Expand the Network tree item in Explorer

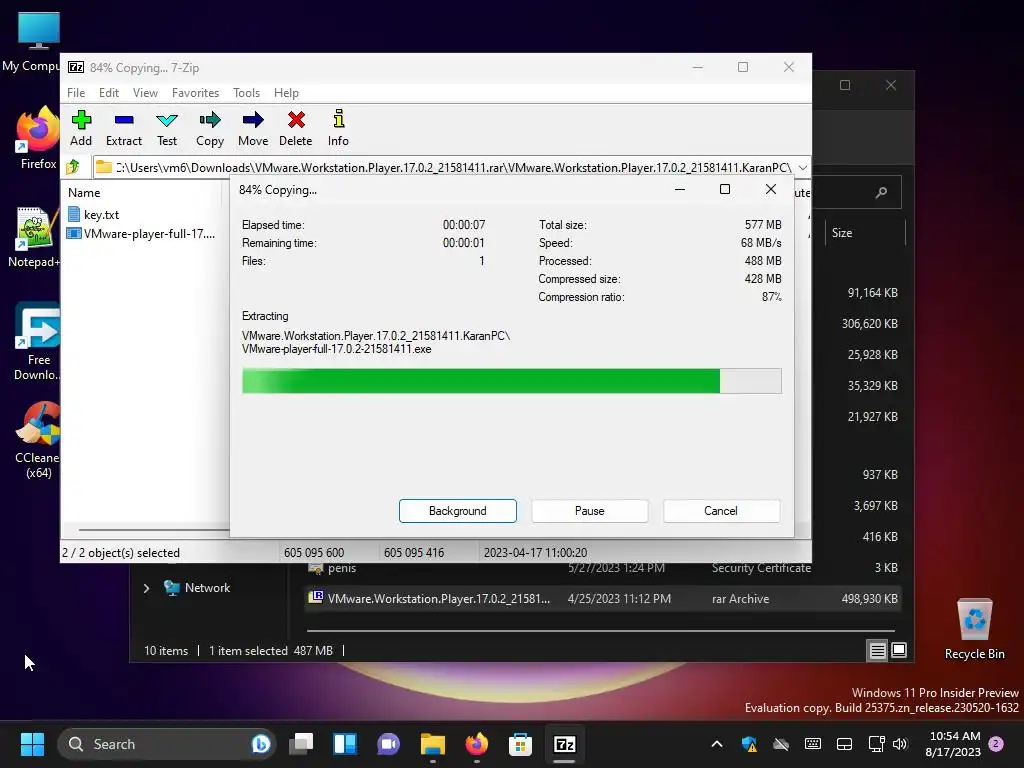pyautogui.click(x=146, y=588)
